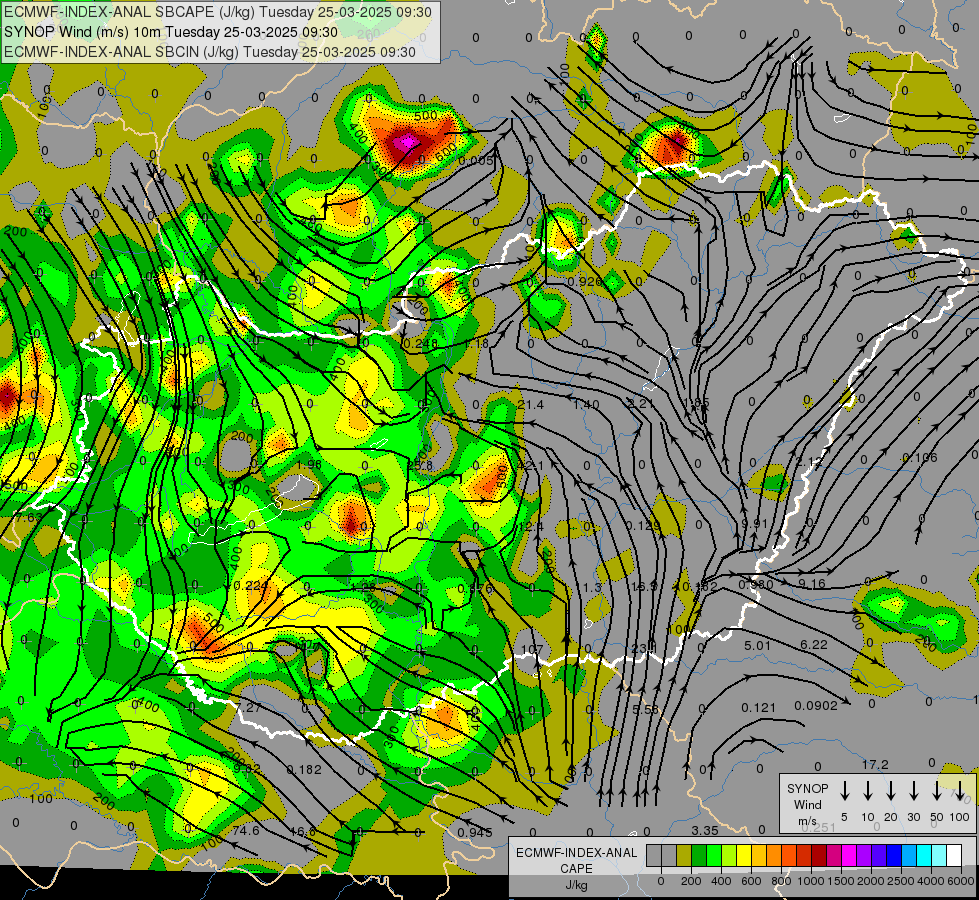Click the 0.224 value on map
979x900 pixels.
click(250, 585)
